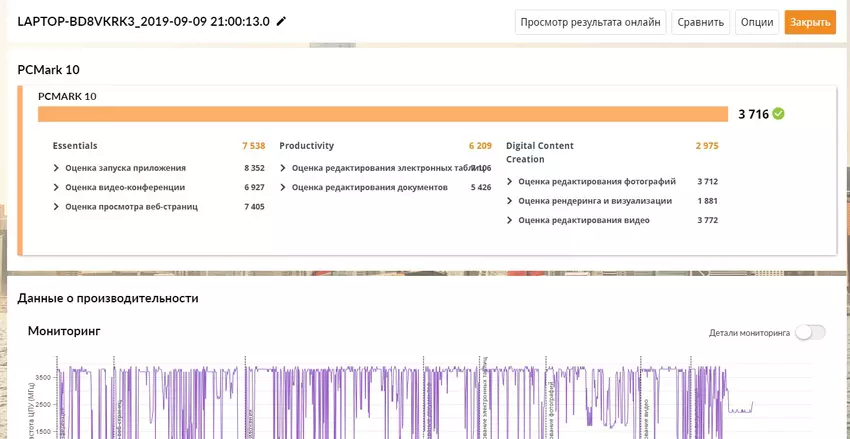Open the Опции menu
The height and width of the screenshot is (439, 850).
[x=757, y=22]
